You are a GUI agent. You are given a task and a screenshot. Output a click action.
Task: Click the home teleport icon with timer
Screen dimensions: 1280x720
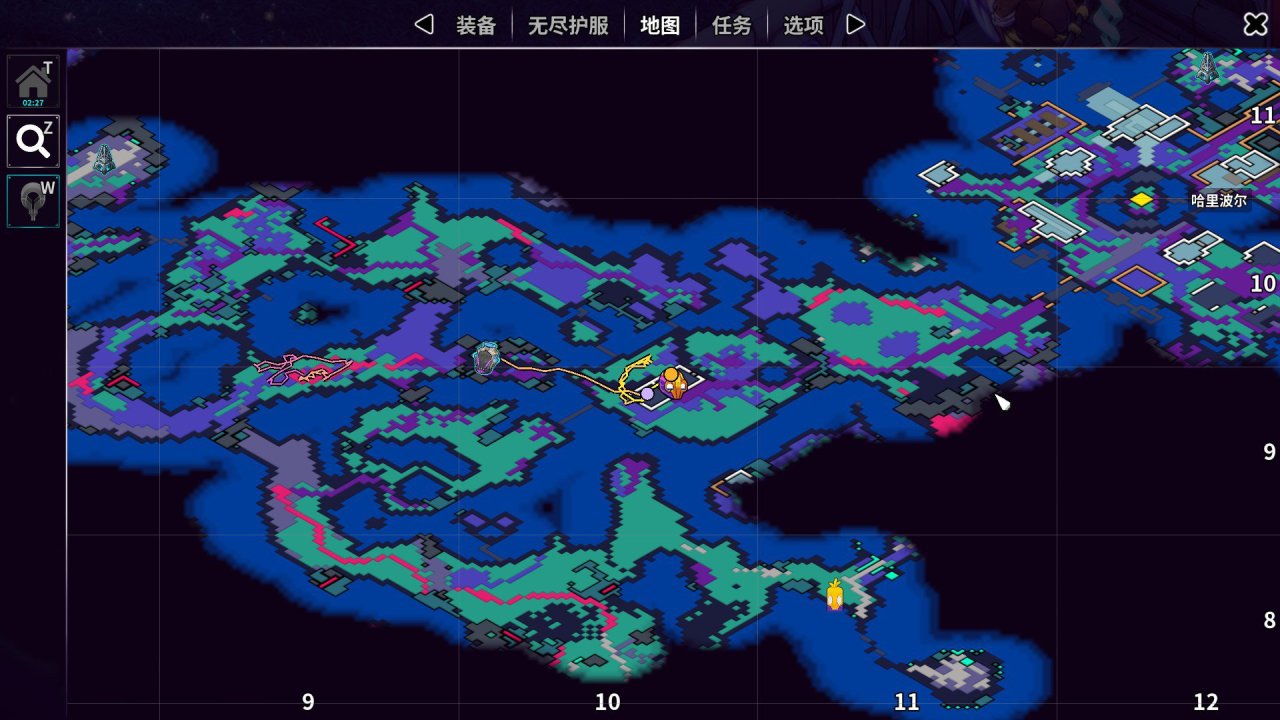[33, 82]
